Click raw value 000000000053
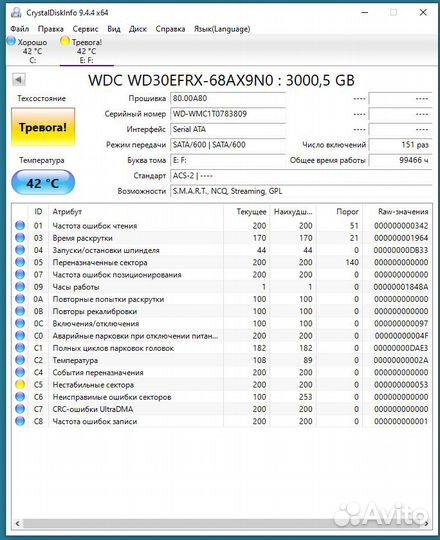The height and width of the screenshot is (540, 440). [x=401, y=385]
